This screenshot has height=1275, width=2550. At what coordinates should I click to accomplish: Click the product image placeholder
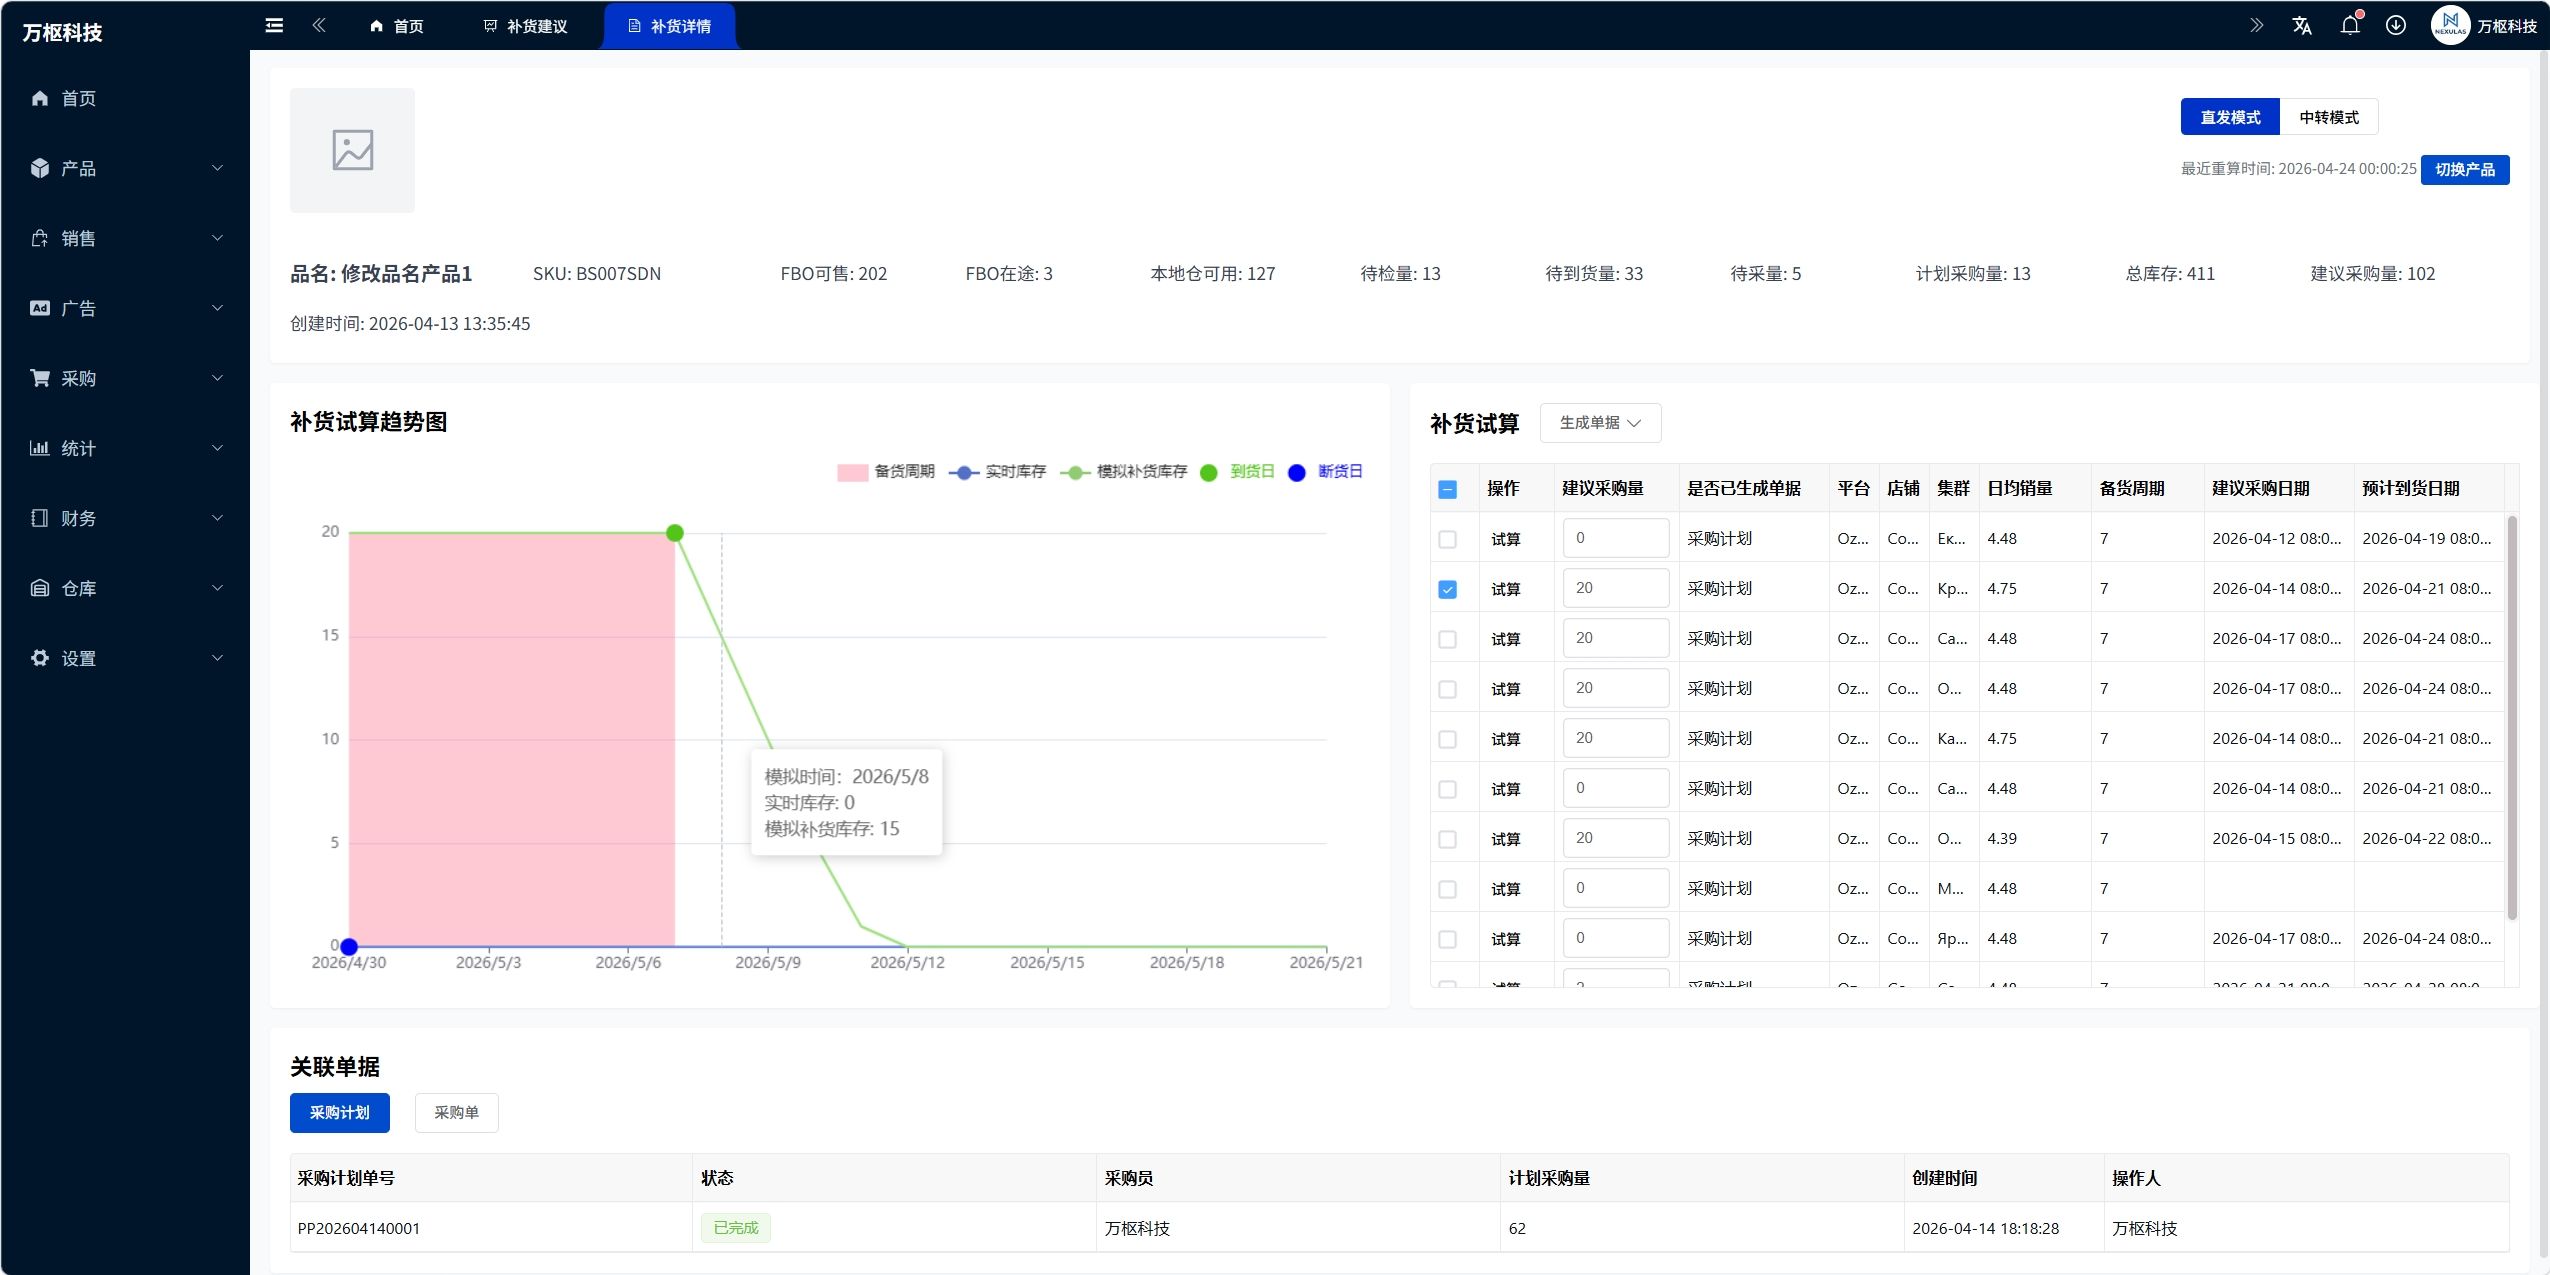click(352, 150)
